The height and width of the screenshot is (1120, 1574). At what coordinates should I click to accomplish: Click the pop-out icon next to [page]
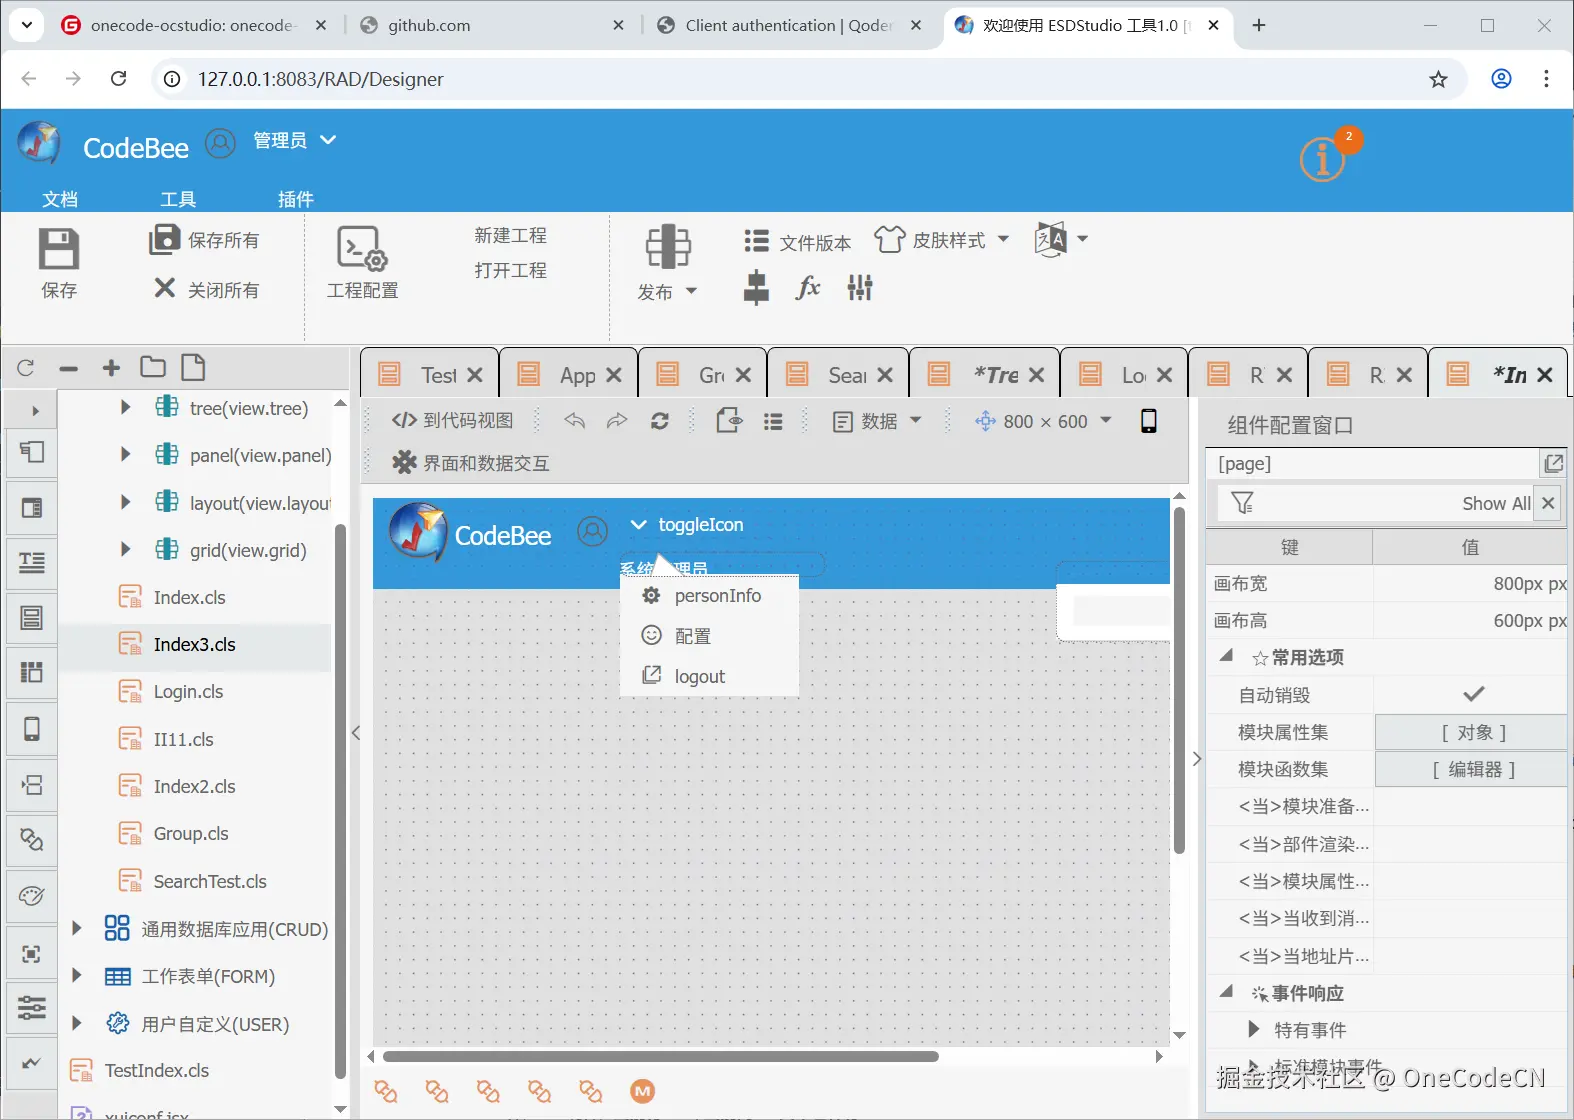point(1554,463)
